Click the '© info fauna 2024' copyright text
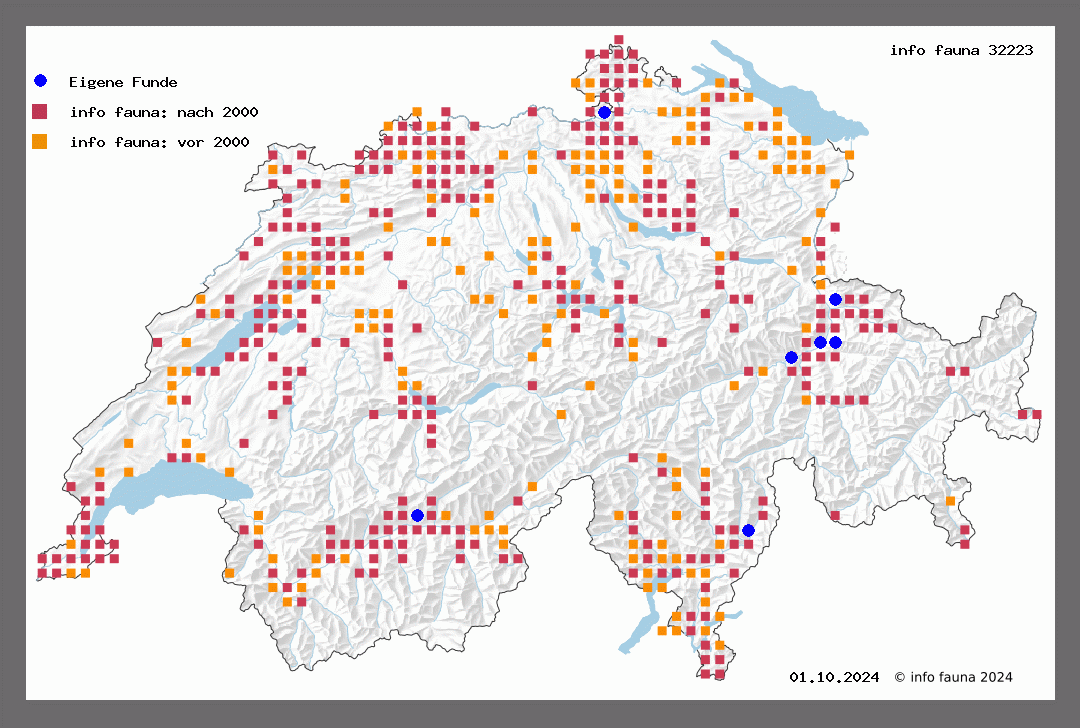This screenshot has height=728, width=1080. (953, 677)
